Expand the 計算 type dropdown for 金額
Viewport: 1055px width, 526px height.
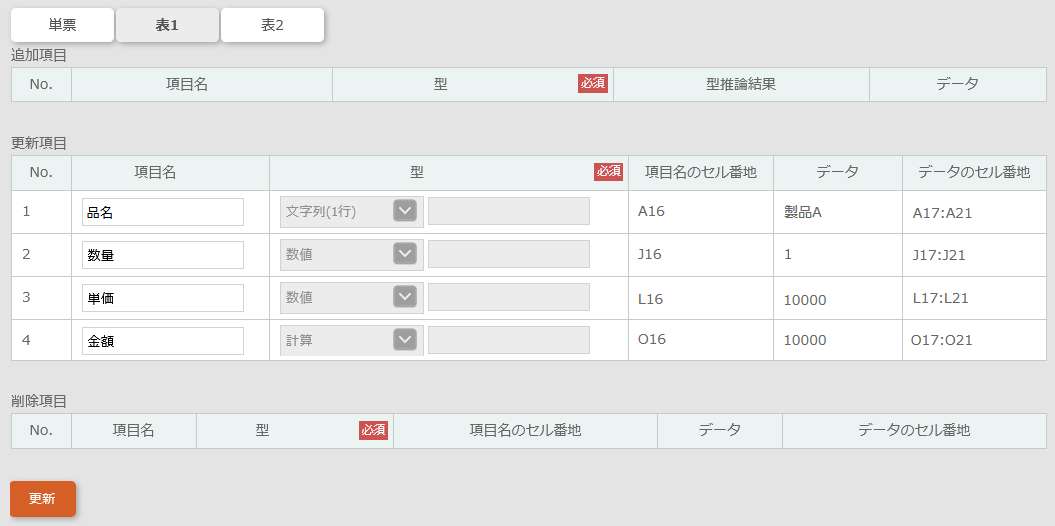[405, 340]
